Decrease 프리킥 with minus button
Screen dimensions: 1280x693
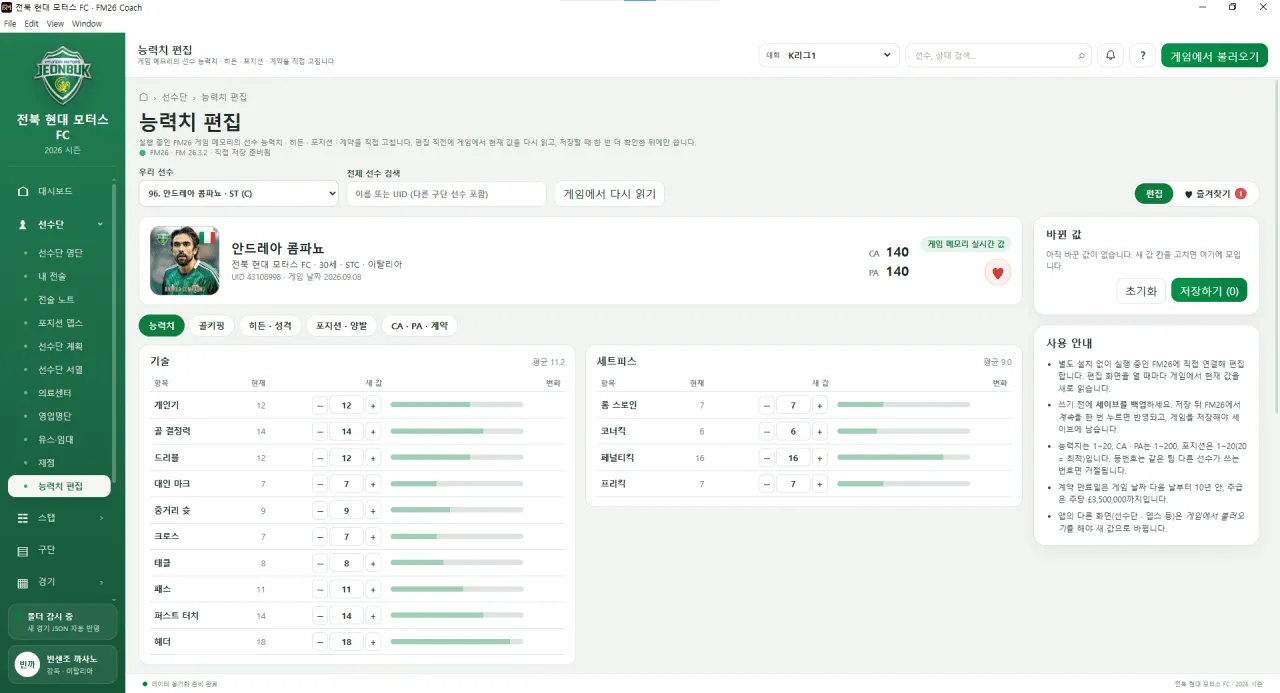pyautogui.click(x=767, y=484)
